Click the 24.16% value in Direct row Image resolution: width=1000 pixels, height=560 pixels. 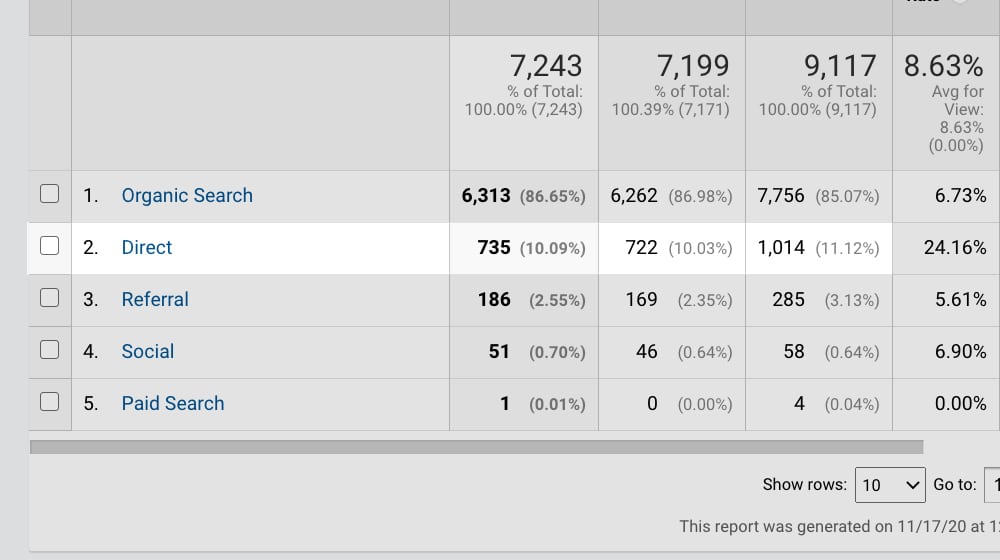pyautogui.click(x=955, y=248)
